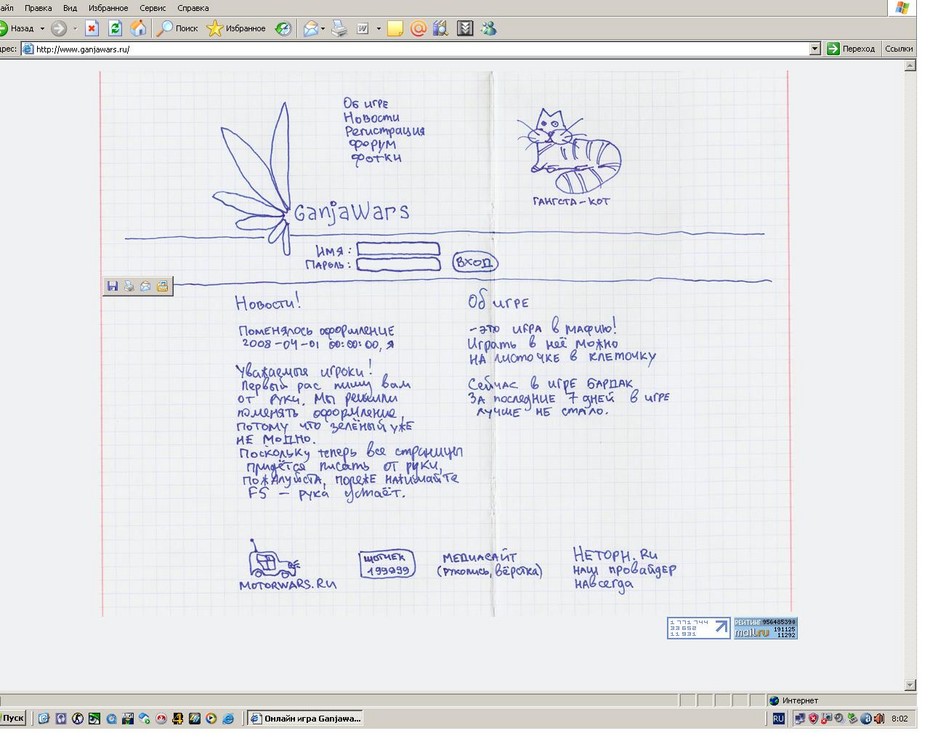Screen dimensions: 930x744
Task: Click the tray speaker volume icon
Action: coord(879,718)
